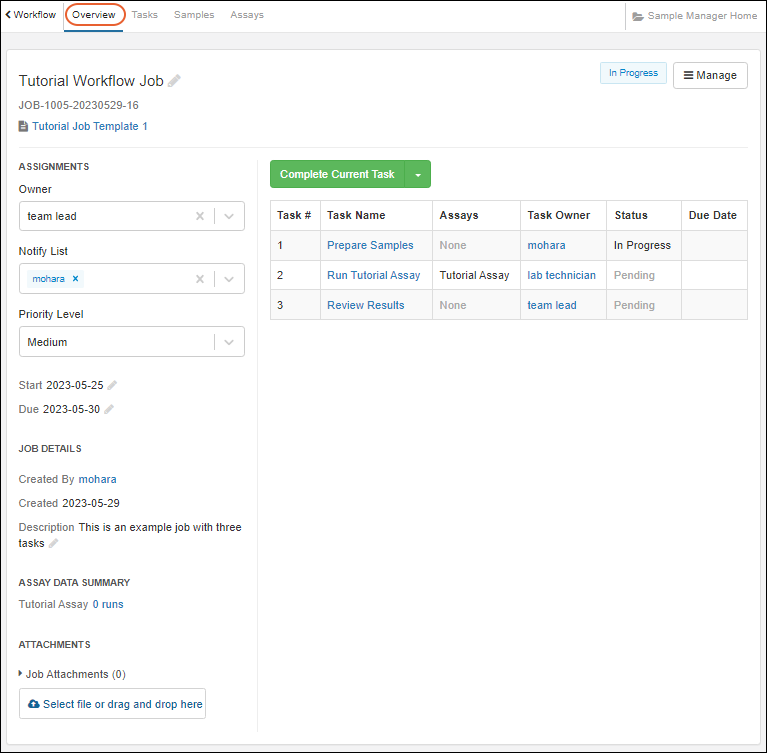The height and width of the screenshot is (753, 767).
Task: Click the Due date 2023-05-30
Action: tap(71, 409)
